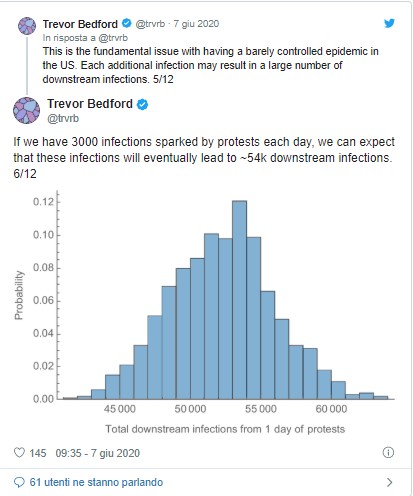Image resolution: width=413 pixels, height=496 pixels.
Task: Open the main Trevor Bedford author name
Action: (90, 104)
